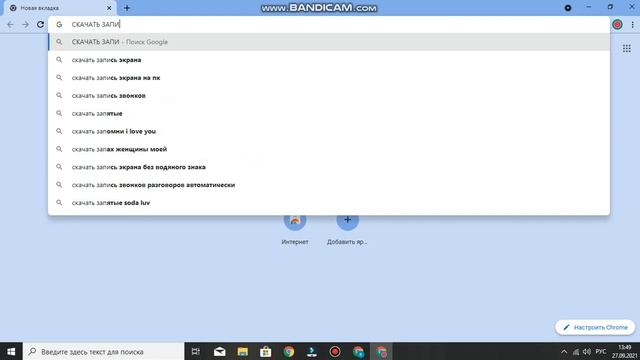This screenshot has height=360, width=640.
Task: Open Google Chrome taskbar icon
Action: (289, 351)
